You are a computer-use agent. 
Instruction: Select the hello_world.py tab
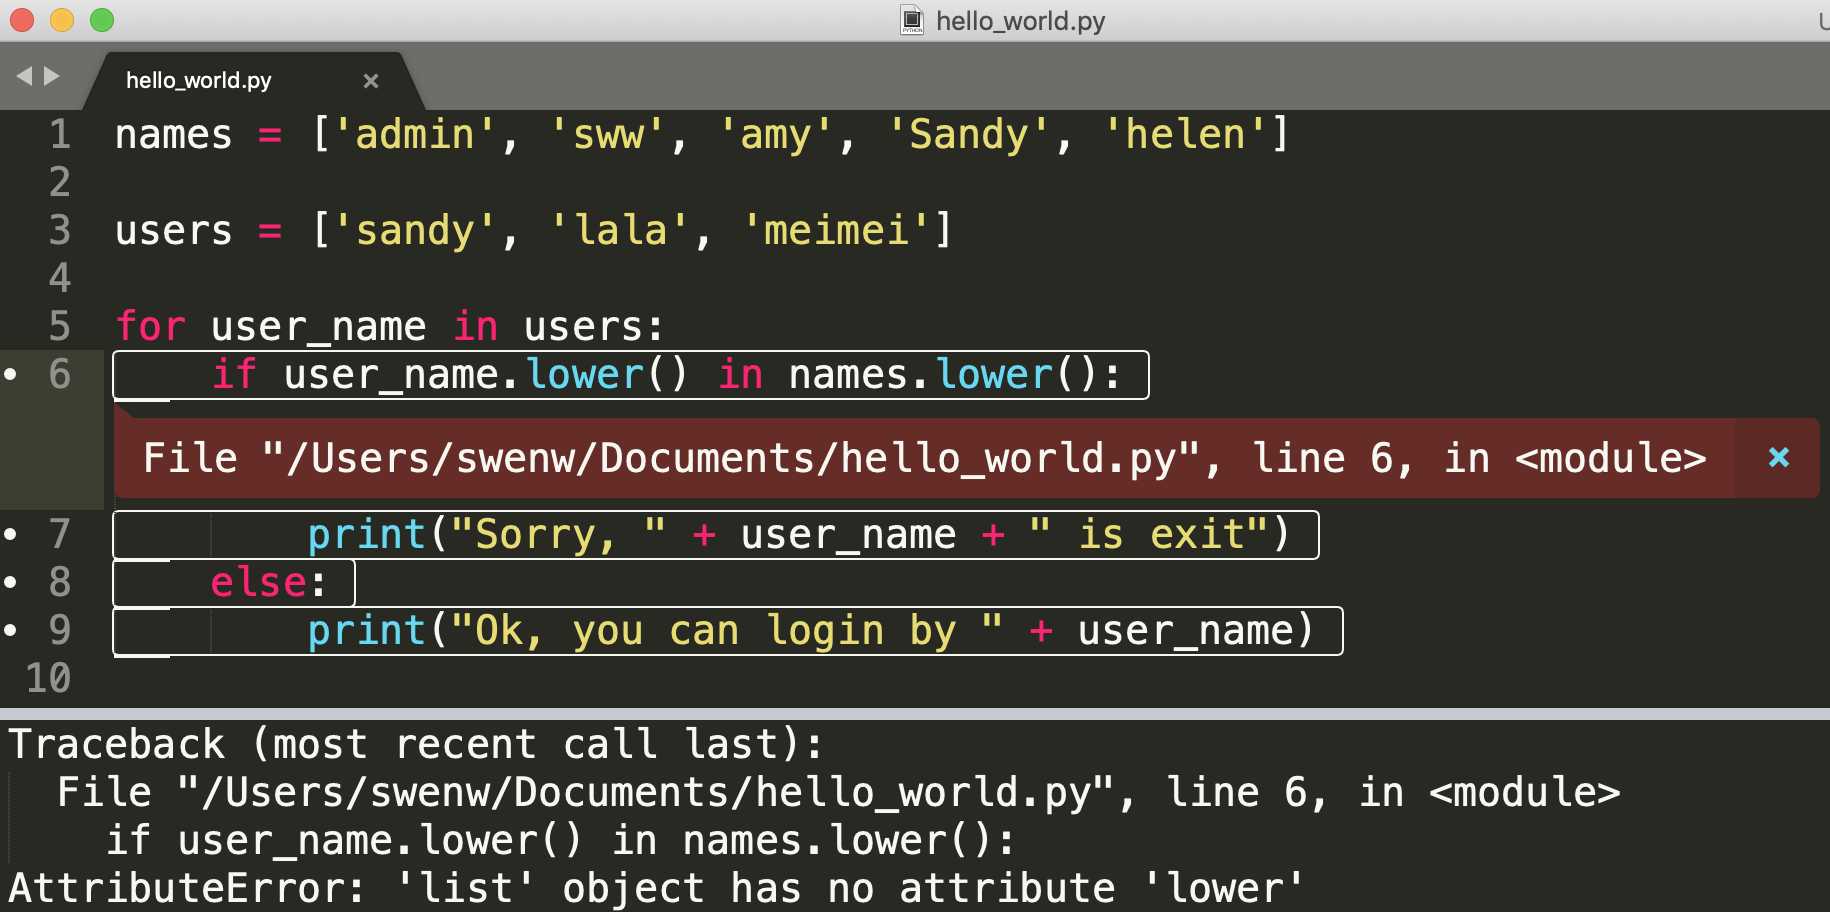point(255,81)
